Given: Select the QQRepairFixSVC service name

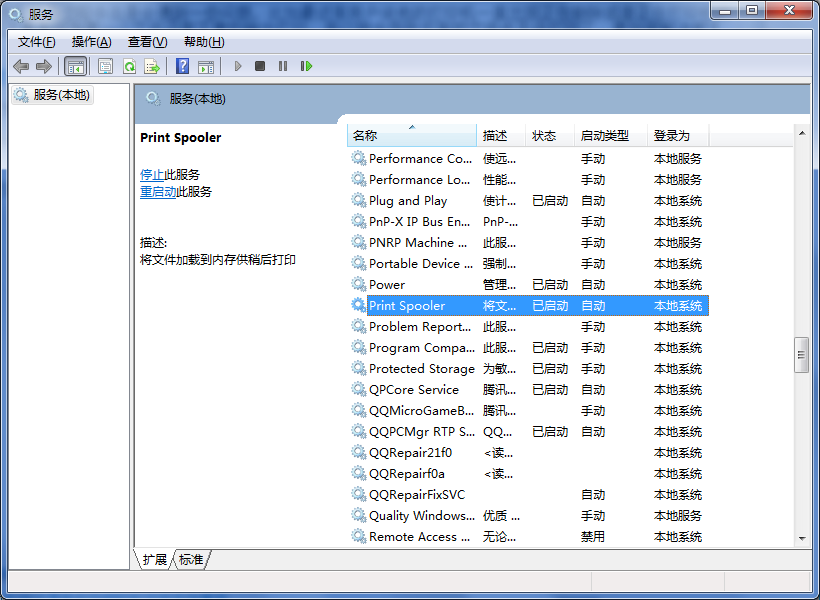Looking at the screenshot, I should pos(417,494).
